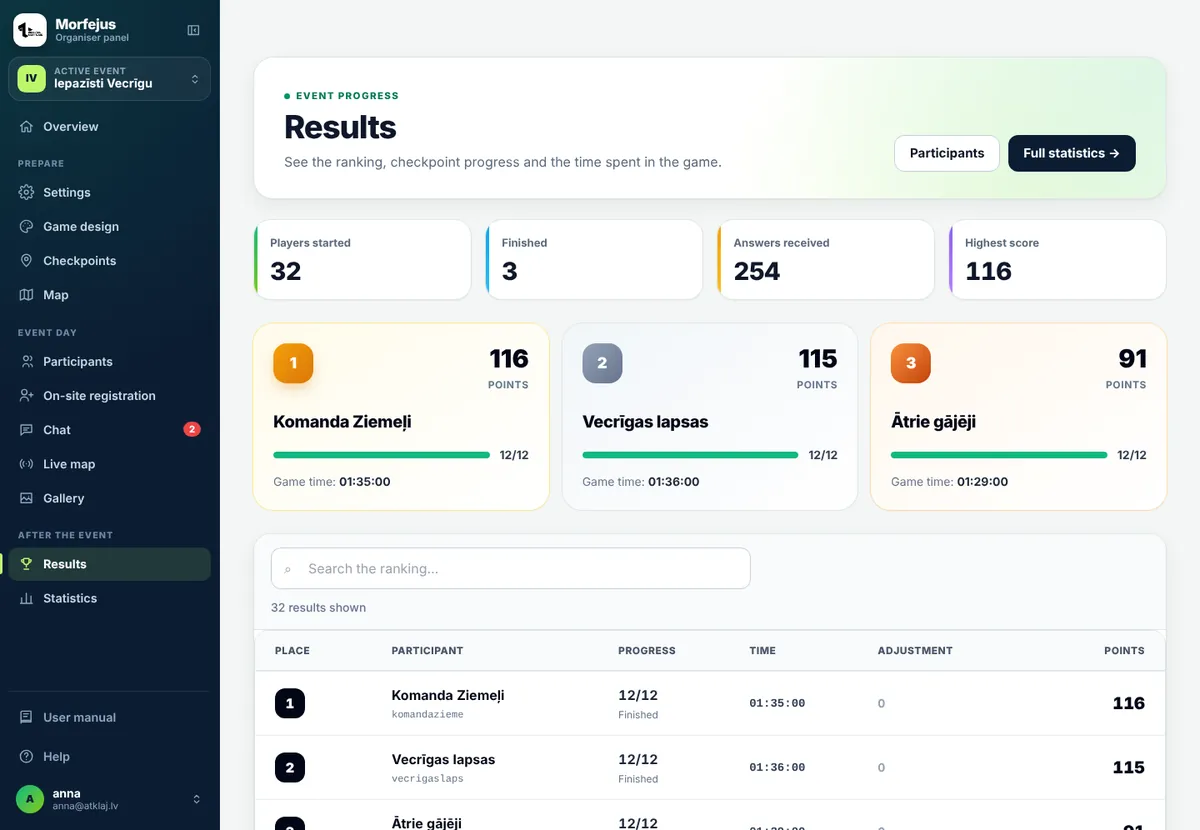The width and height of the screenshot is (1200, 830).
Task: Open Full statistics
Action: tap(1072, 153)
